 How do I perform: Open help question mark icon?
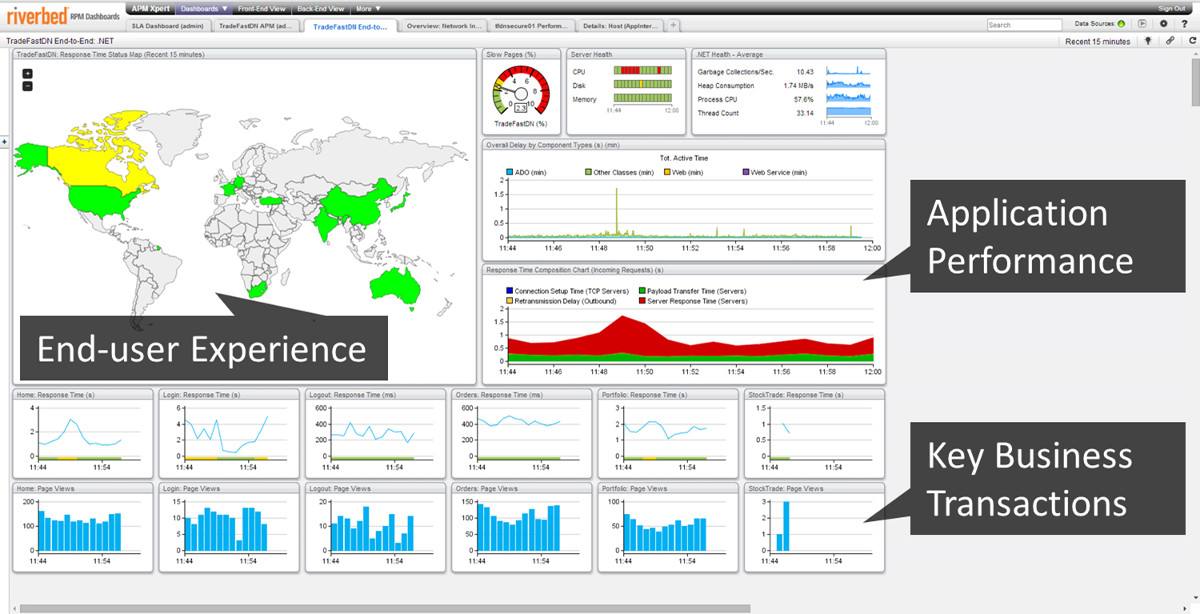(x=1185, y=23)
